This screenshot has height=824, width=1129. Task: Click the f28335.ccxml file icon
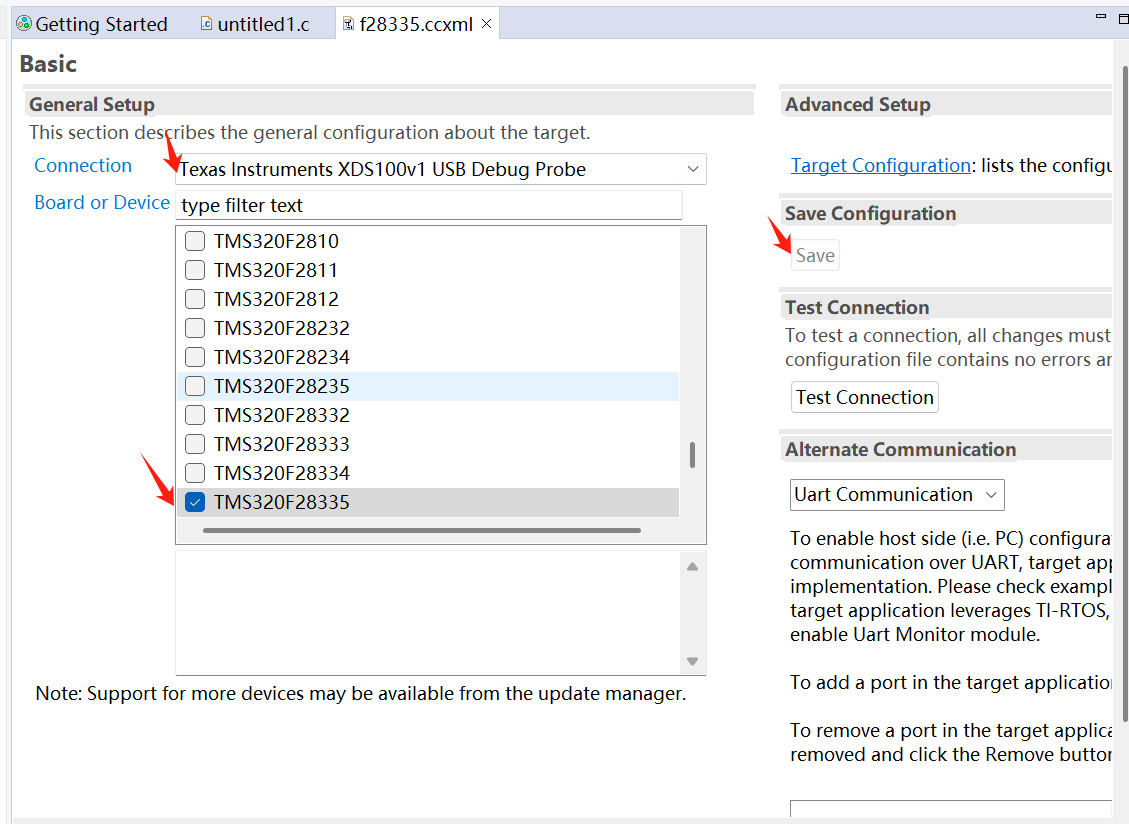click(x=348, y=24)
